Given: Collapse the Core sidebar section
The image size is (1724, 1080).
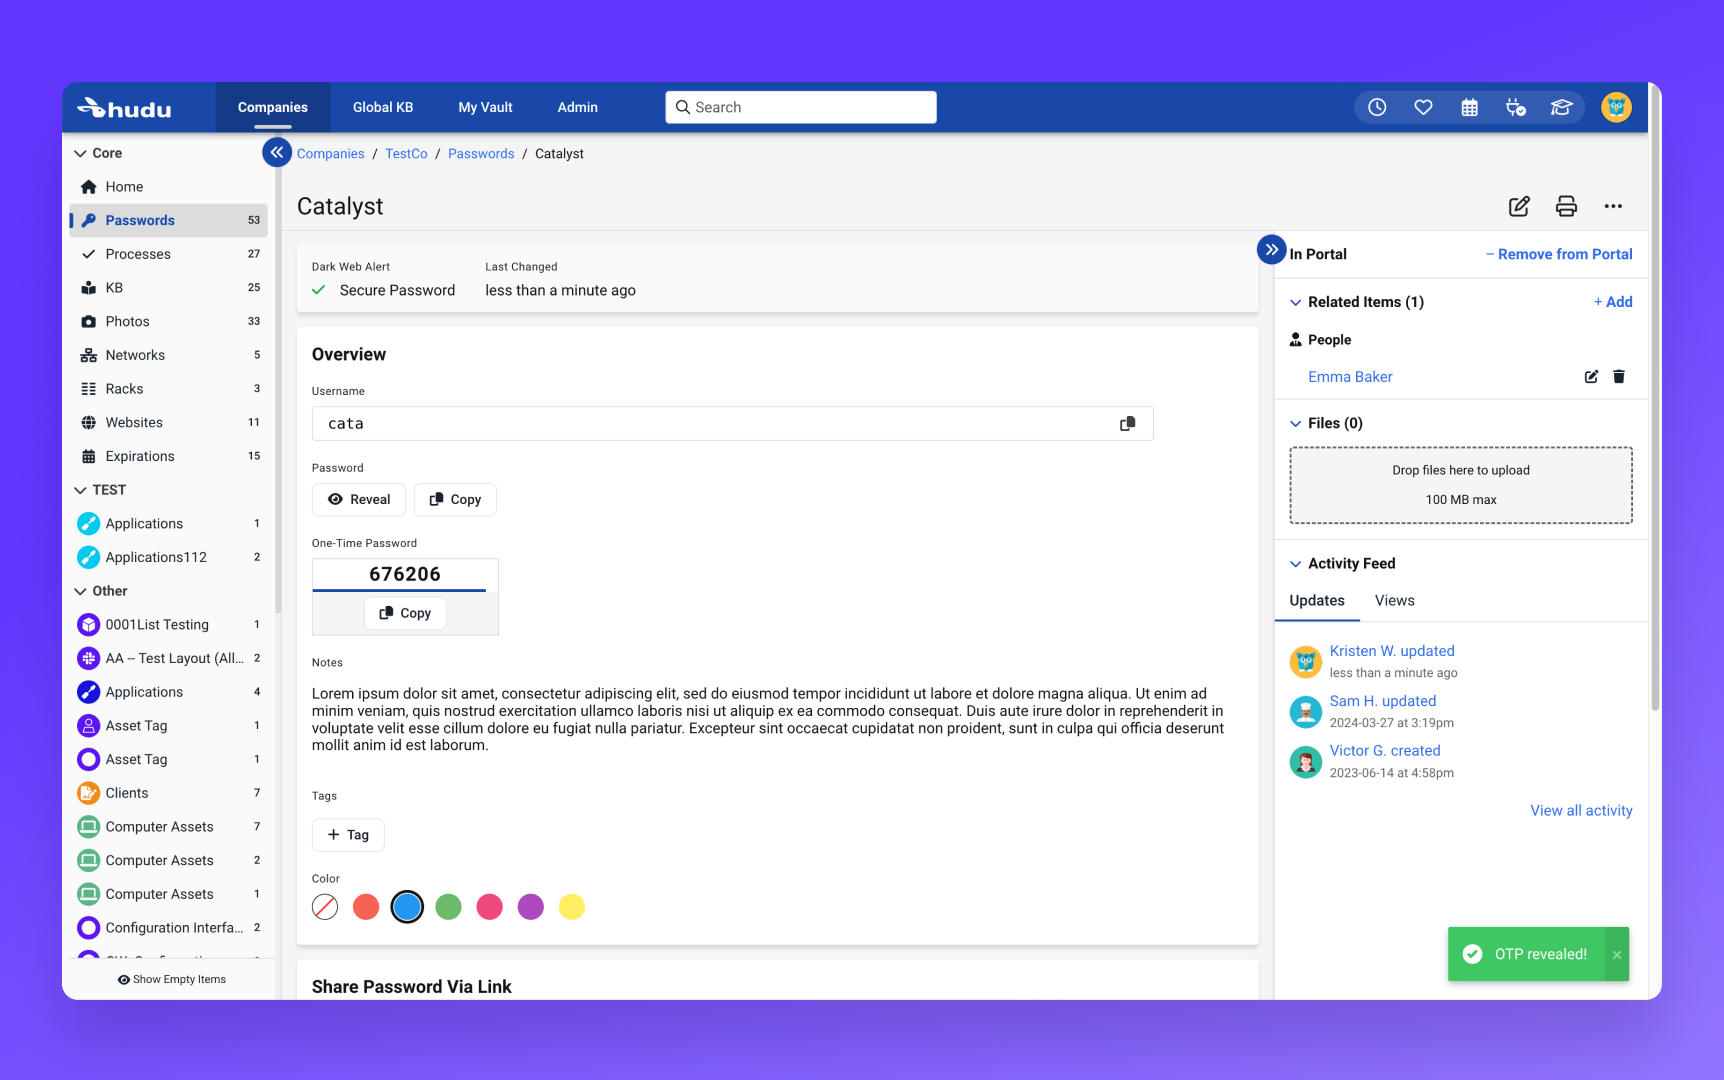Looking at the screenshot, I should 81,153.
